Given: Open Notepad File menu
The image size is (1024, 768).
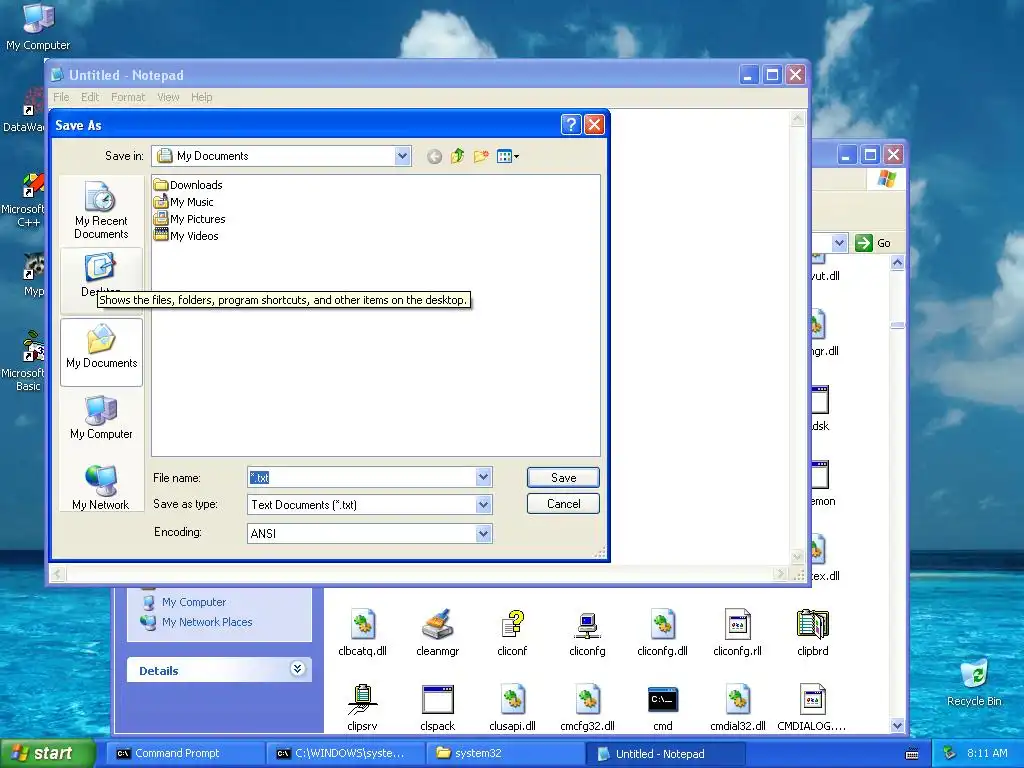Looking at the screenshot, I should 61,97.
